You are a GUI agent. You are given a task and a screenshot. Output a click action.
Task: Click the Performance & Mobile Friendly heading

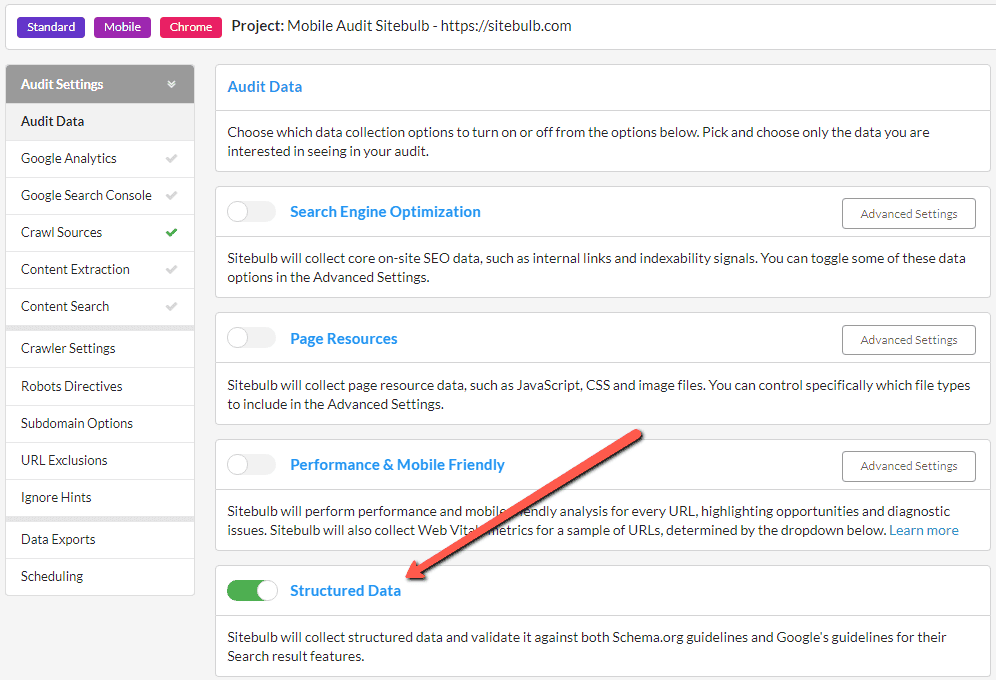[x=397, y=465]
